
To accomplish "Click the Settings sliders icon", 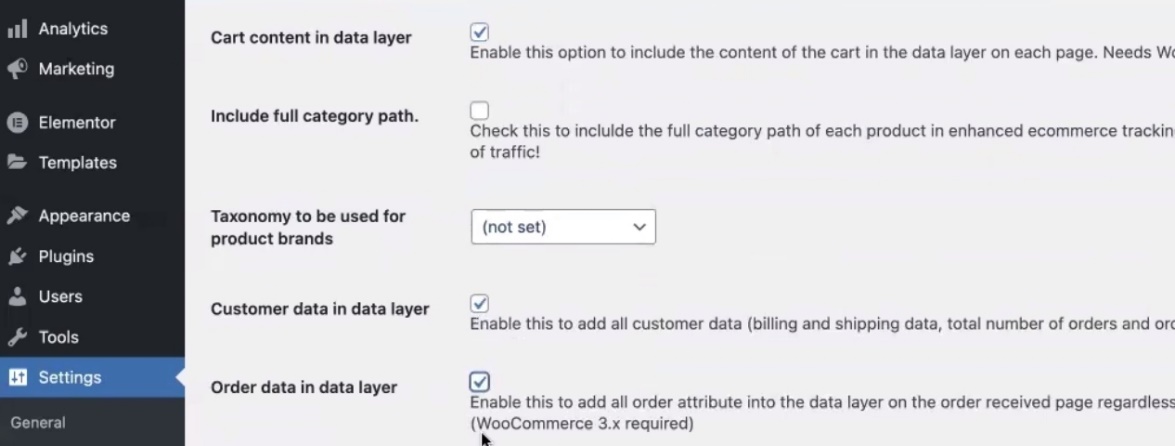I will pos(17,378).
